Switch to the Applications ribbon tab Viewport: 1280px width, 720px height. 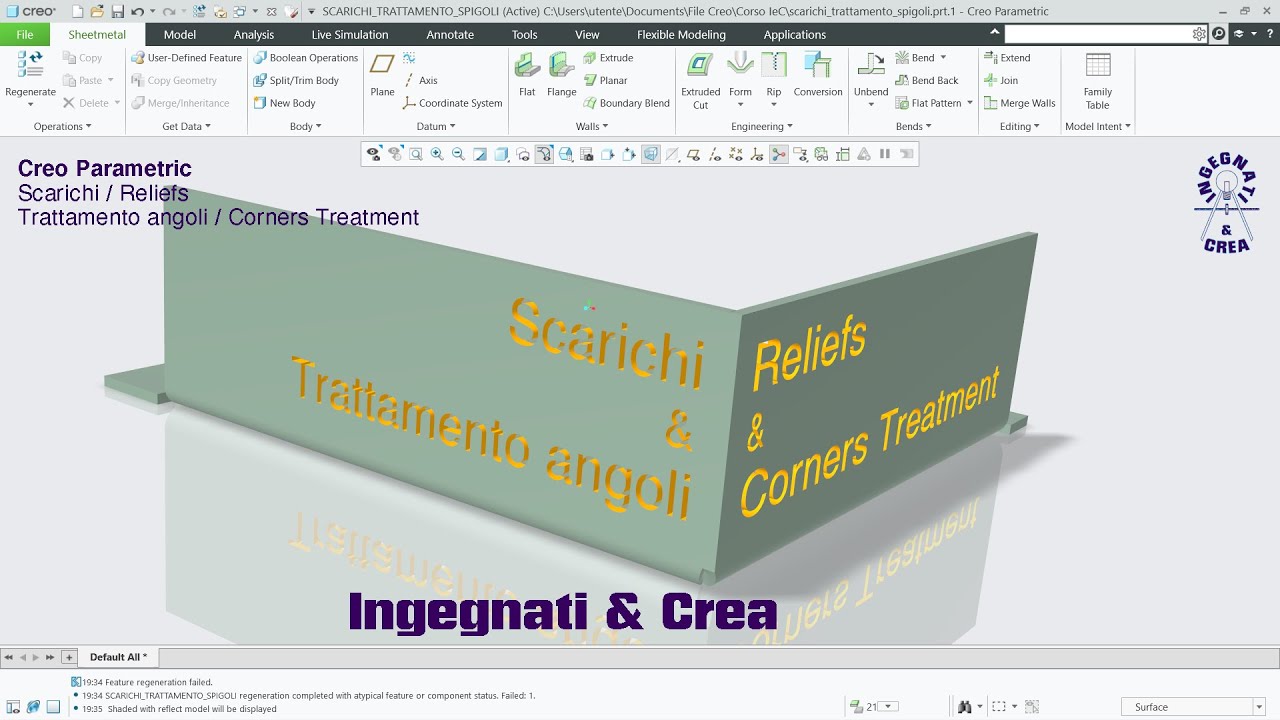point(795,34)
